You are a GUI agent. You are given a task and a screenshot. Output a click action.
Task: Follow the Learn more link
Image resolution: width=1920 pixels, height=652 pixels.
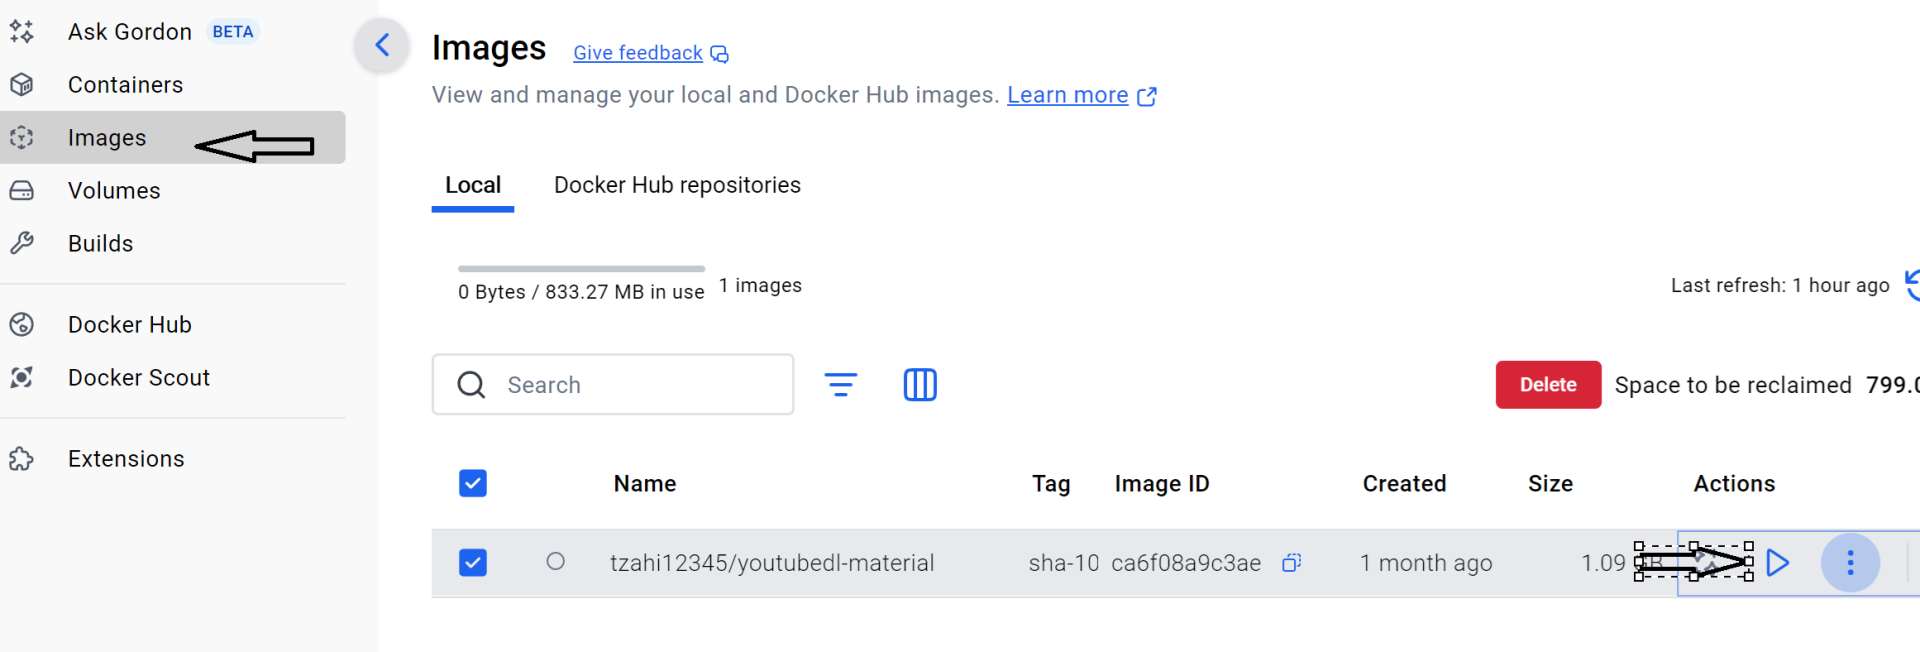(1067, 95)
